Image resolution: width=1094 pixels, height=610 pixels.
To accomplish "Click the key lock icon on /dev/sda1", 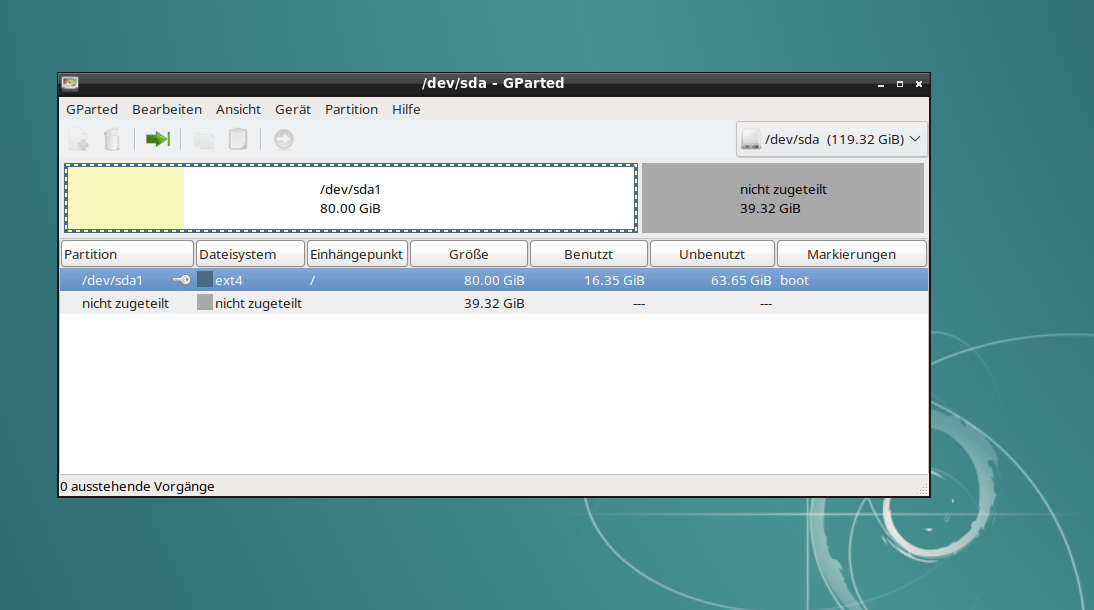I will click(181, 280).
